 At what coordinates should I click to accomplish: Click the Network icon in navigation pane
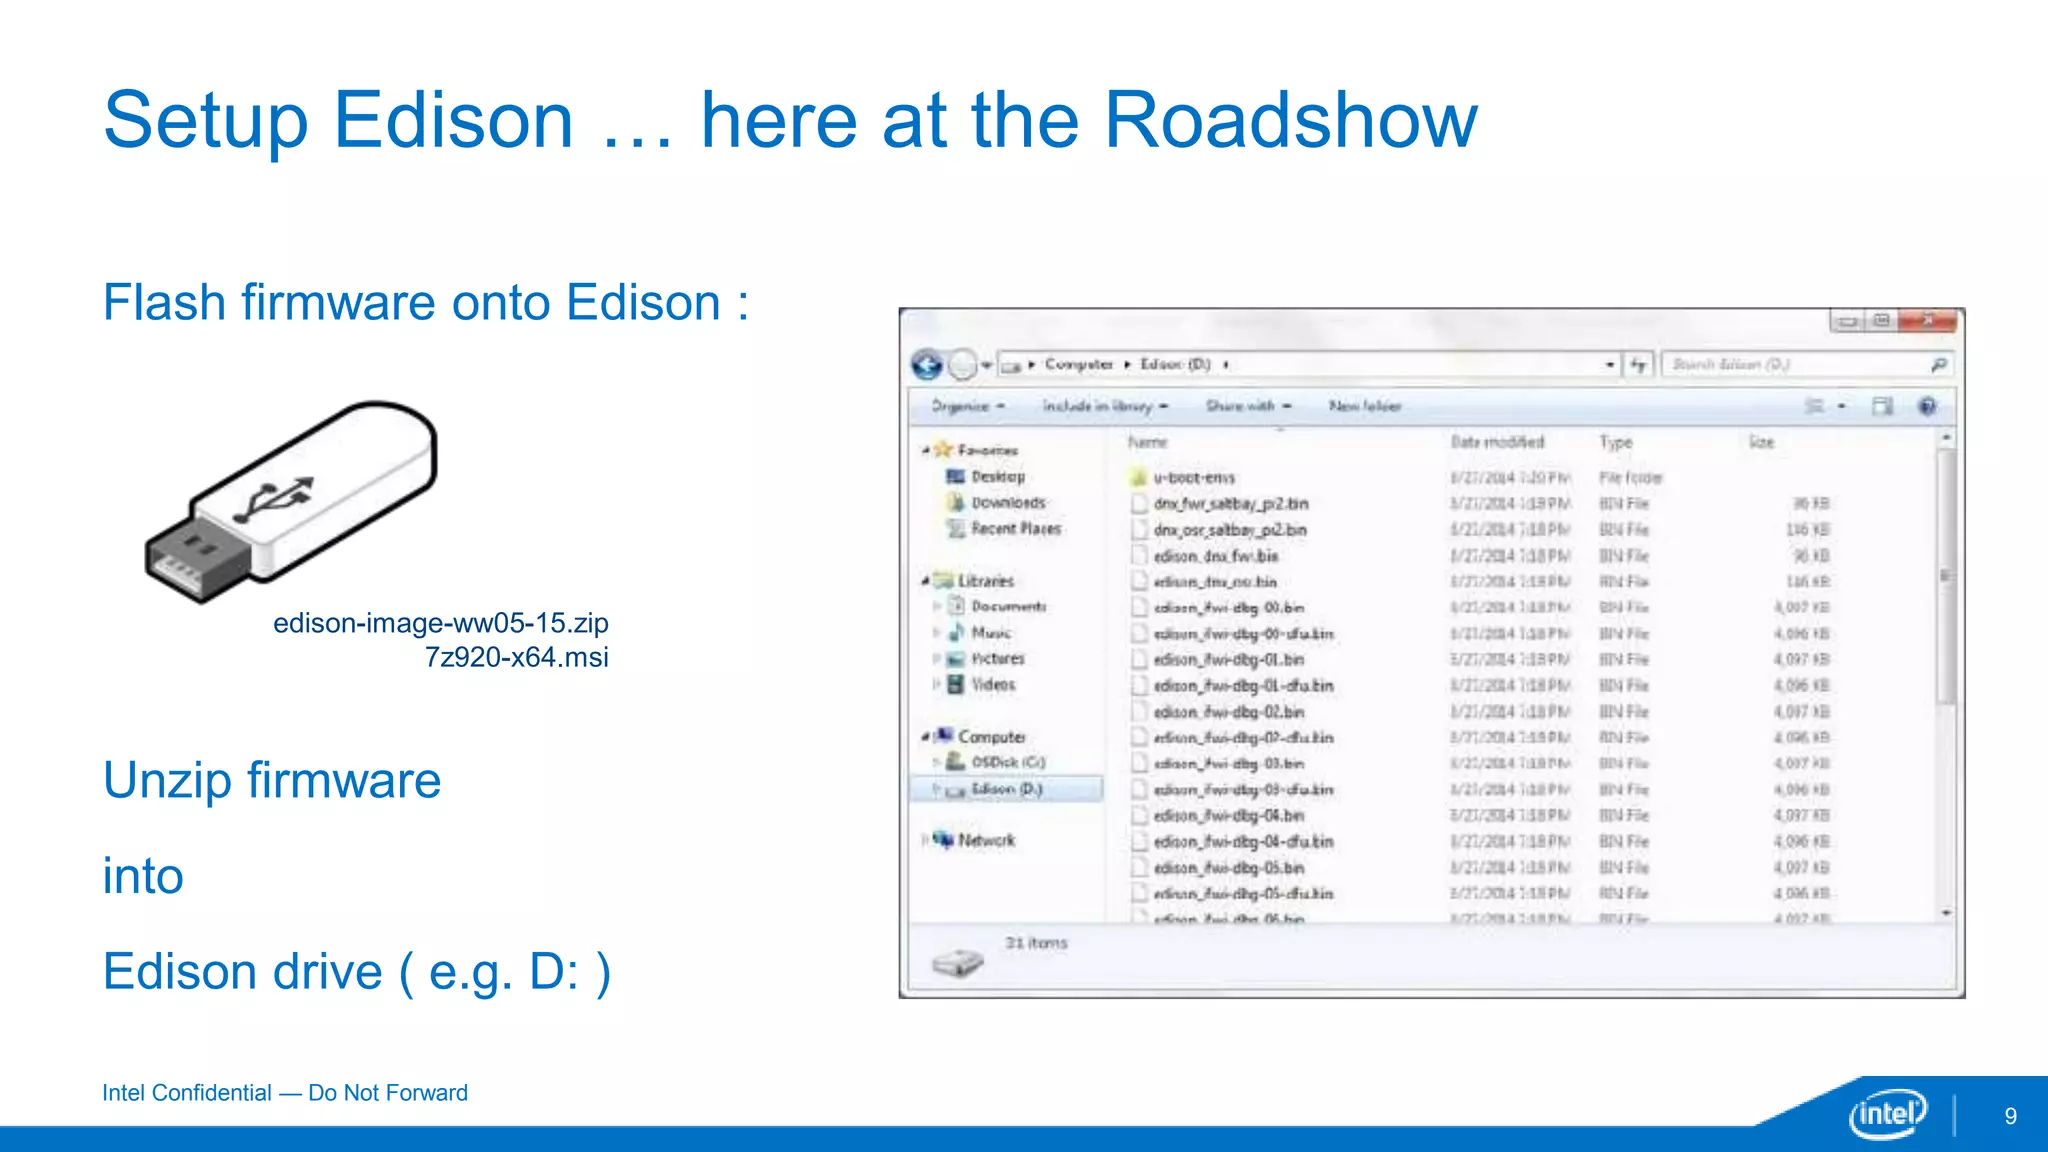[943, 840]
